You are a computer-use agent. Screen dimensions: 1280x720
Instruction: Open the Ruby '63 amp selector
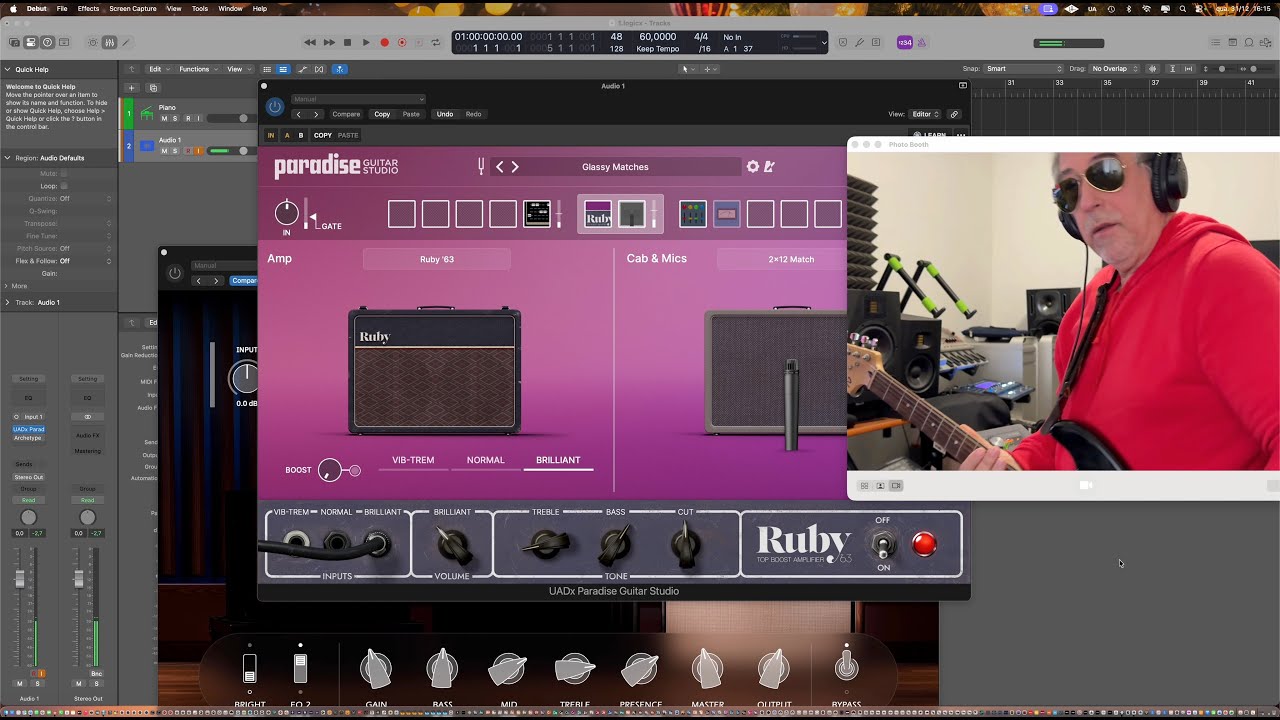tap(436, 259)
